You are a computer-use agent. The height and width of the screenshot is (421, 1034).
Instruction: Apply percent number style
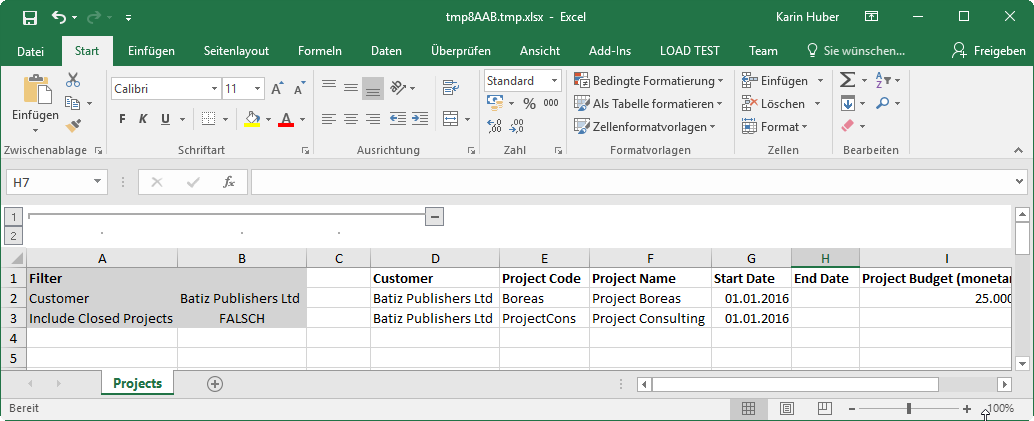(x=530, y=103)
